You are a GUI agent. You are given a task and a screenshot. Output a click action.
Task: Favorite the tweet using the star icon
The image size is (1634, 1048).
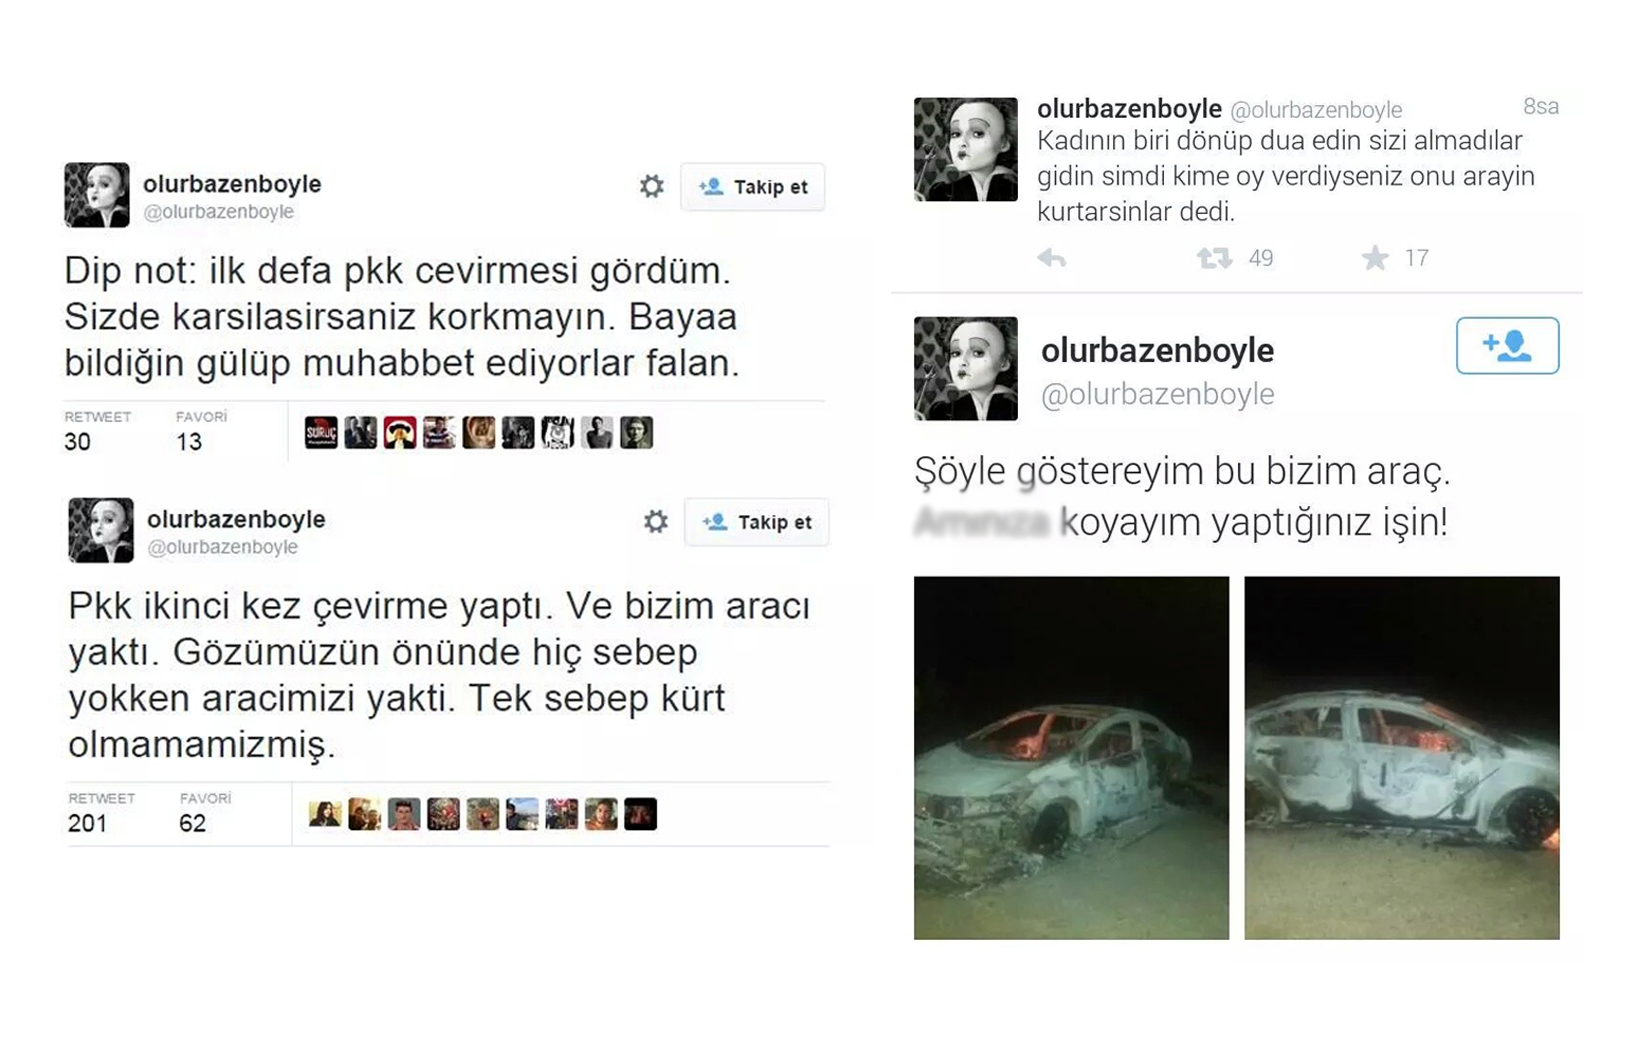coord(1375,258)
